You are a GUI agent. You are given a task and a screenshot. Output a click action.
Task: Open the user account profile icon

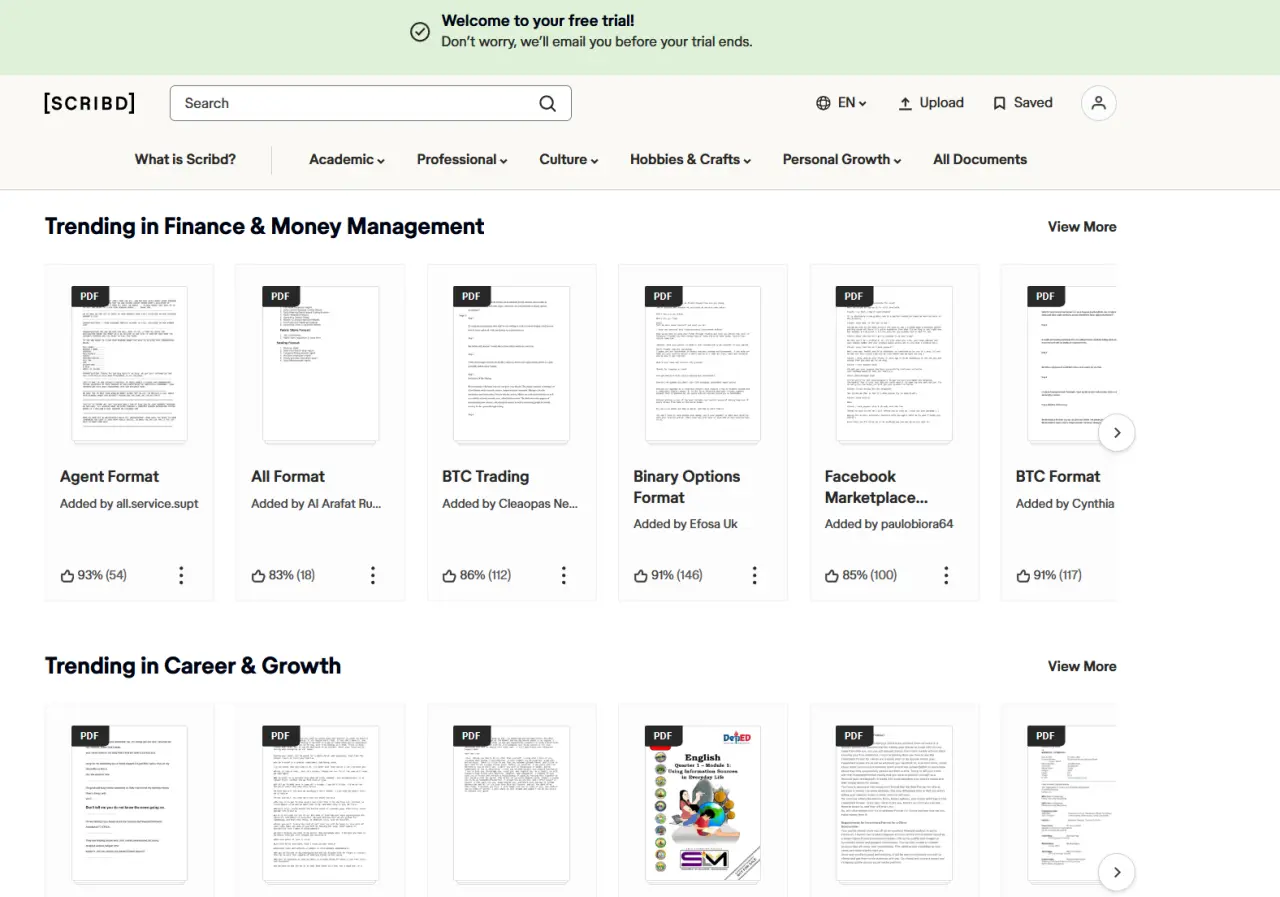pos(1098,103)
